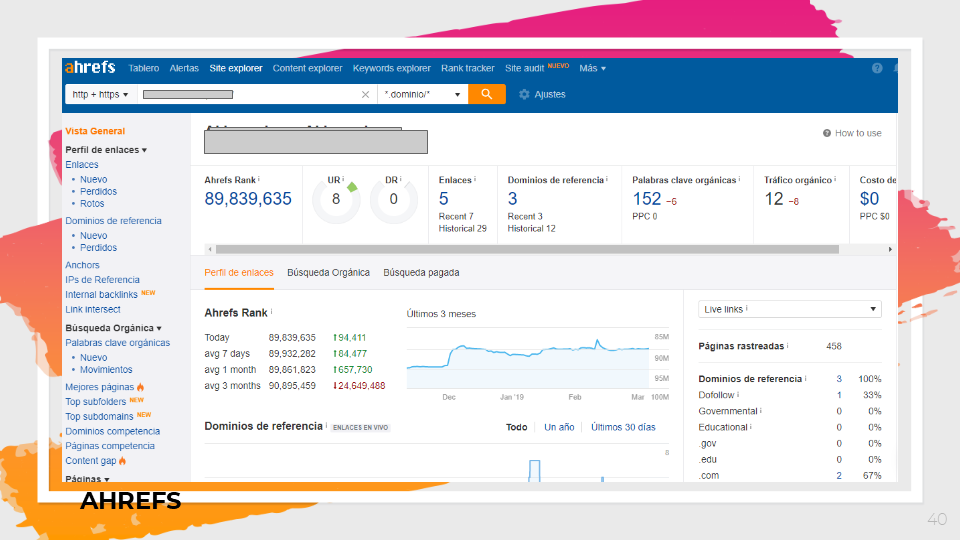Click Dominios de referencia count 3
Screen dimensions: 960x540
click(x=512, y=199)
